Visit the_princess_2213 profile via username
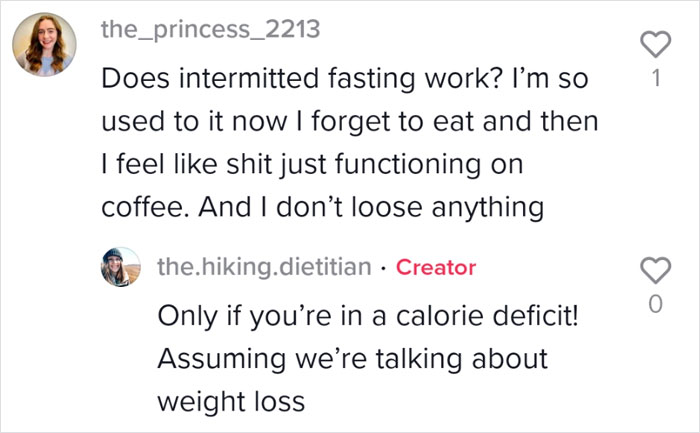Image resolution: width=700 pixels, height=433 pixels. pyautogui.click(x=210, y=29)
